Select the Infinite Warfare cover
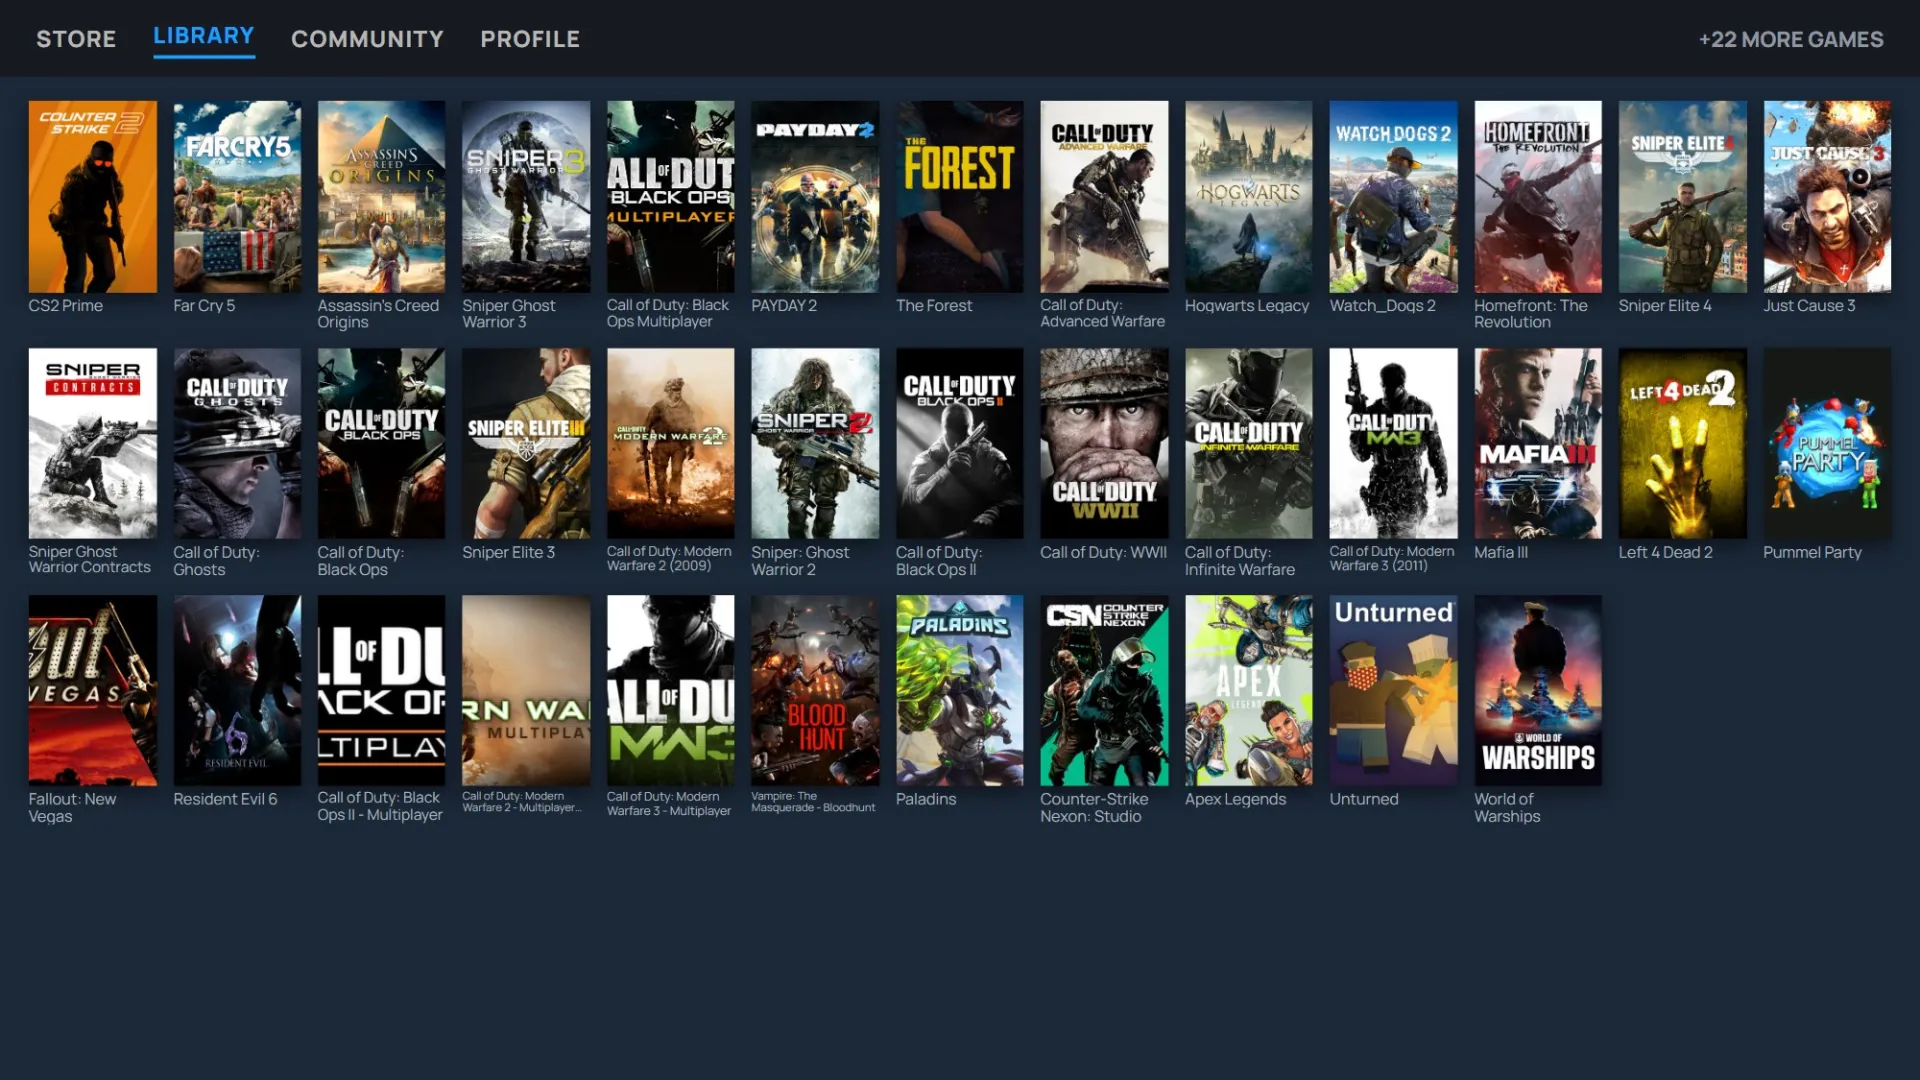The height and width of the screenshot is (1080, 1920). pos(1249,443)
